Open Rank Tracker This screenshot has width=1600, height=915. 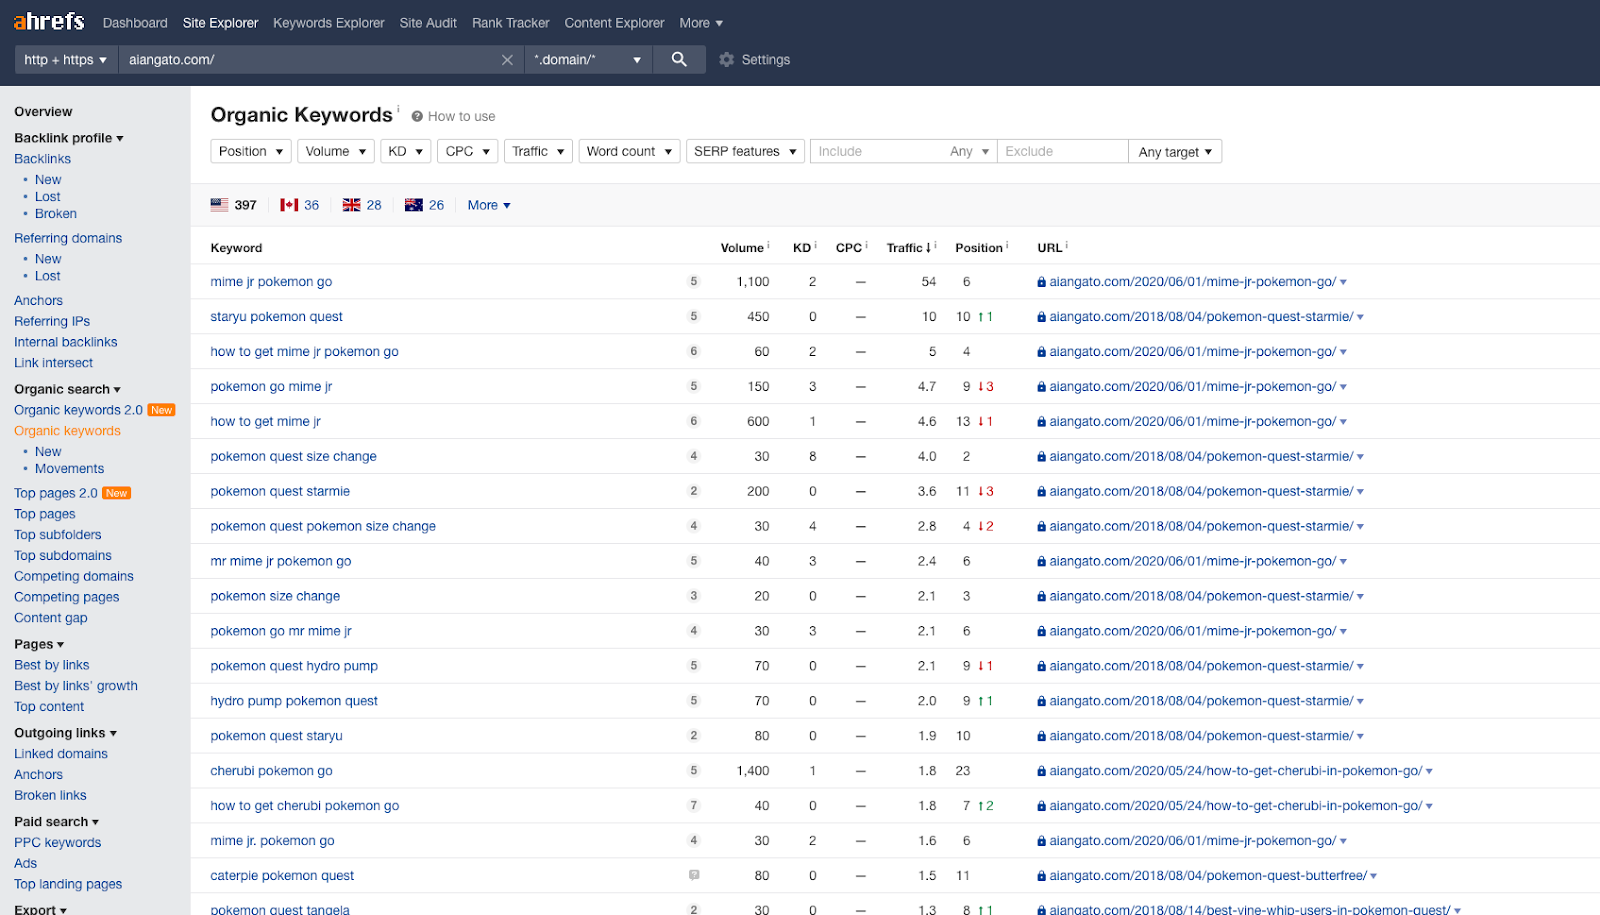pyautogui.click(x=511, y=23)
